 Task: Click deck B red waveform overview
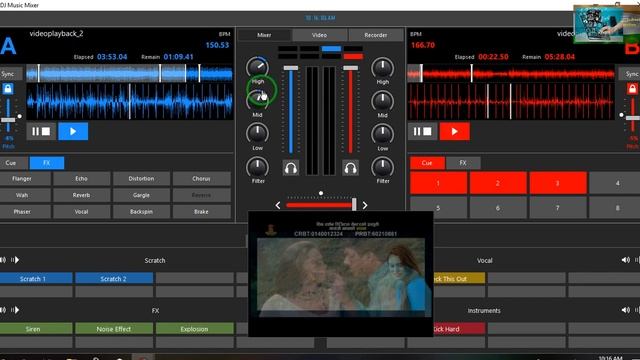click(511, 74)
